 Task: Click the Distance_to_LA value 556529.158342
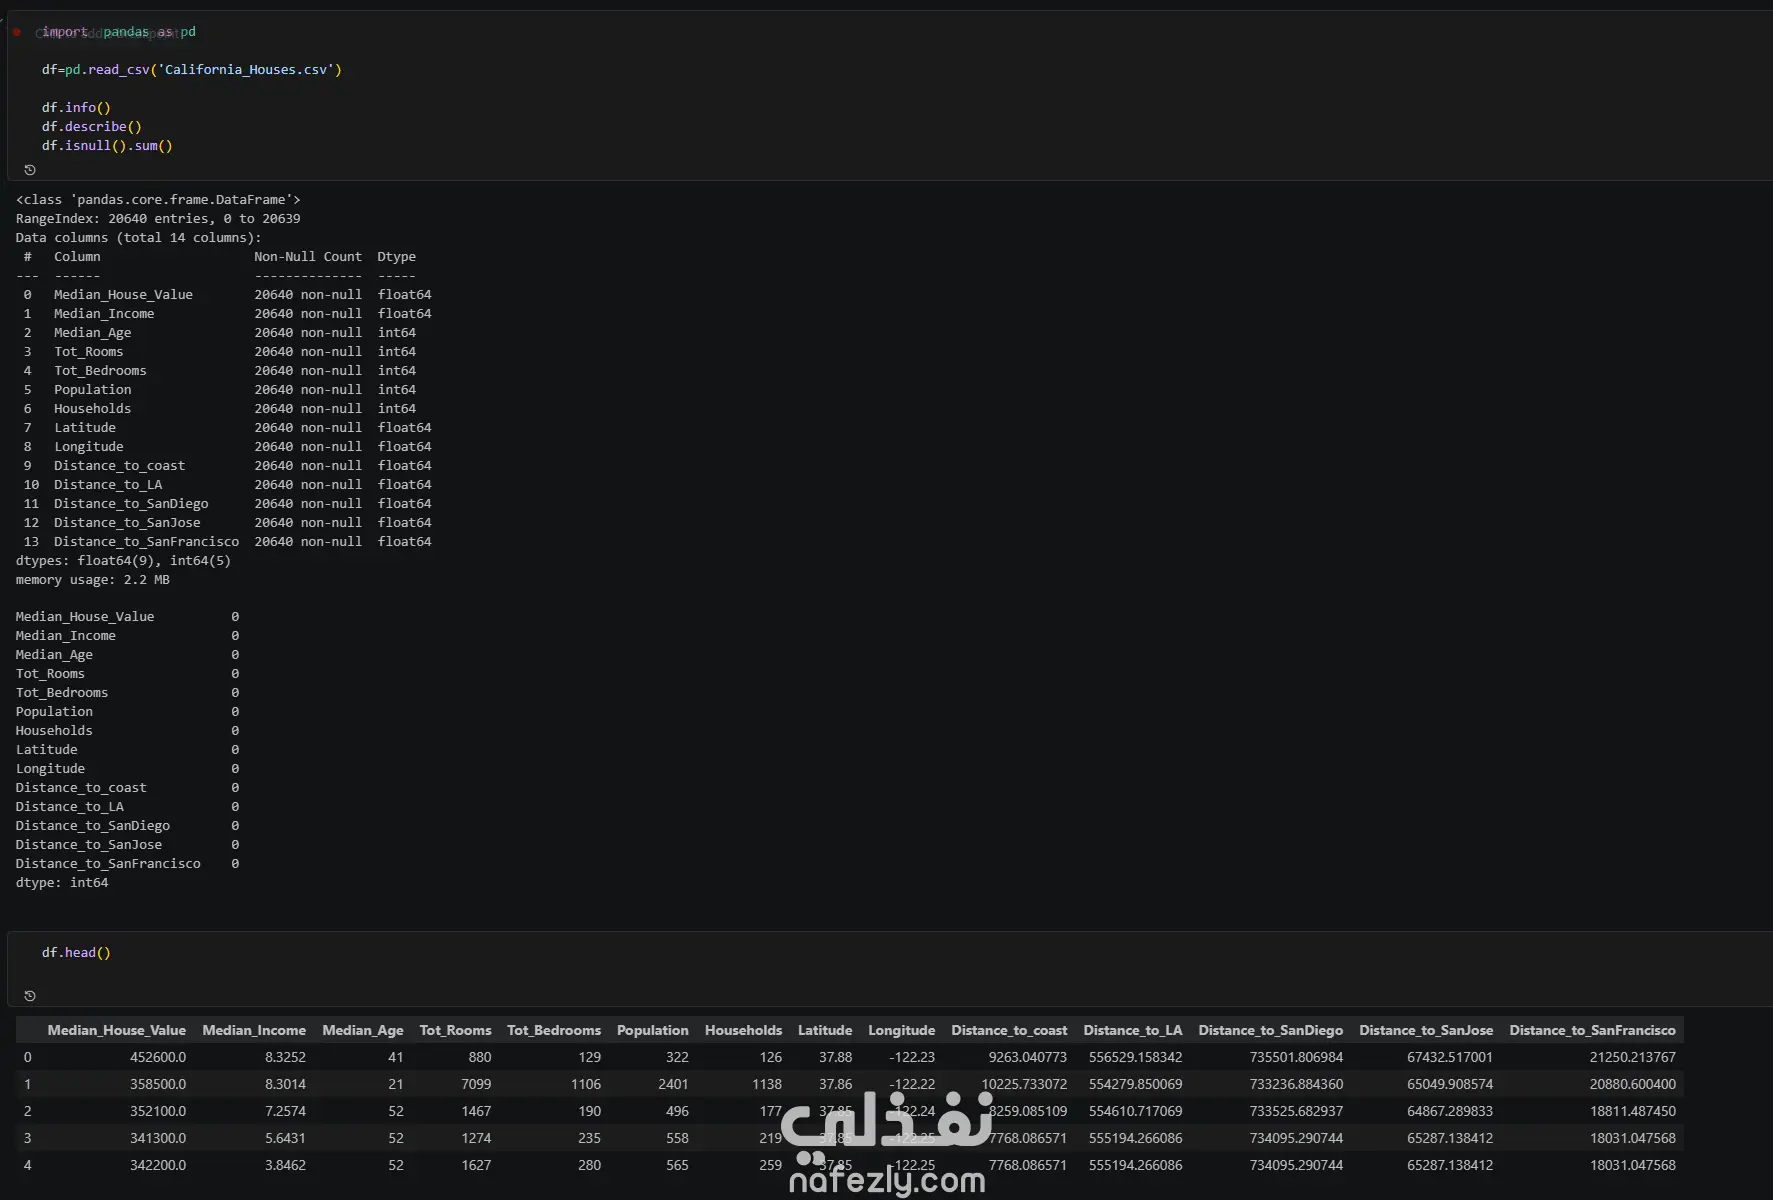point(1136,1057)
